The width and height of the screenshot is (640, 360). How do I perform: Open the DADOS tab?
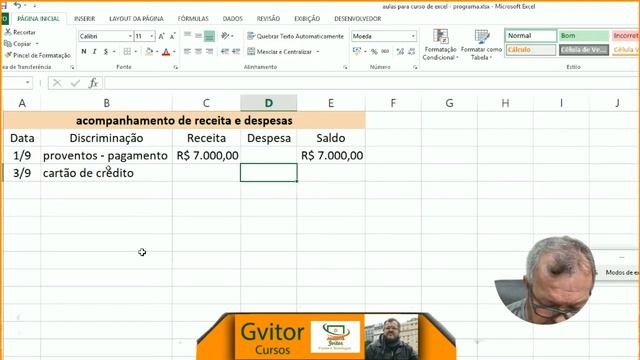(233, 19)
